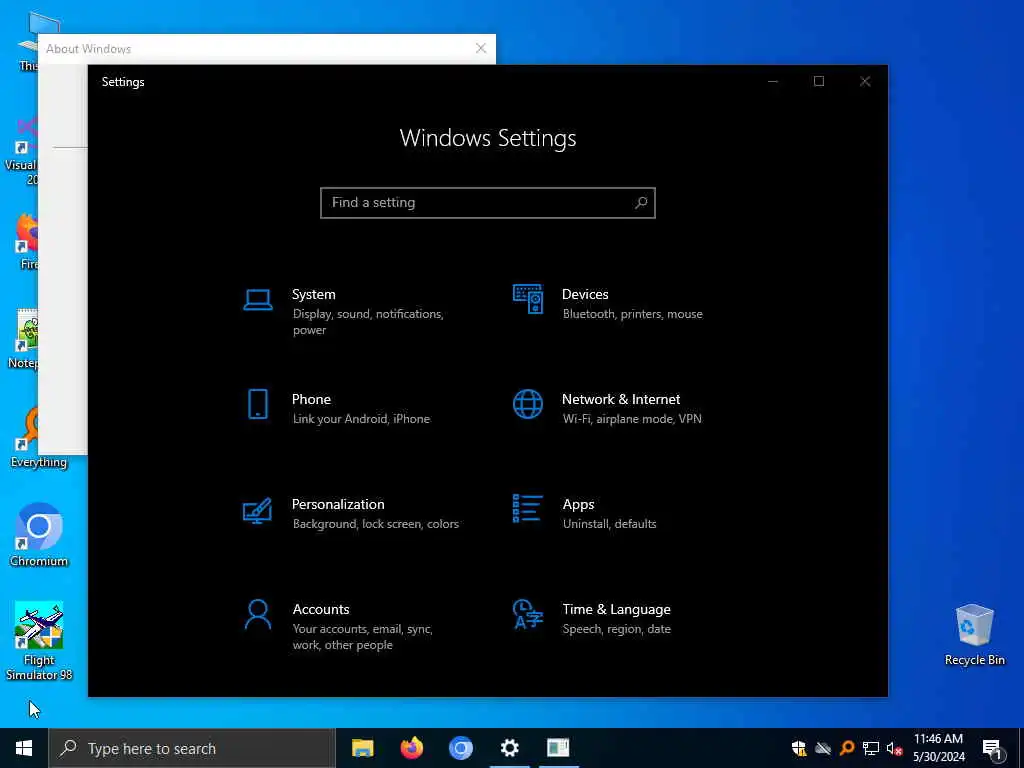Select the Personalization paintbrush icon
The height and width of the screenshot is (768, 1024).
257,511
